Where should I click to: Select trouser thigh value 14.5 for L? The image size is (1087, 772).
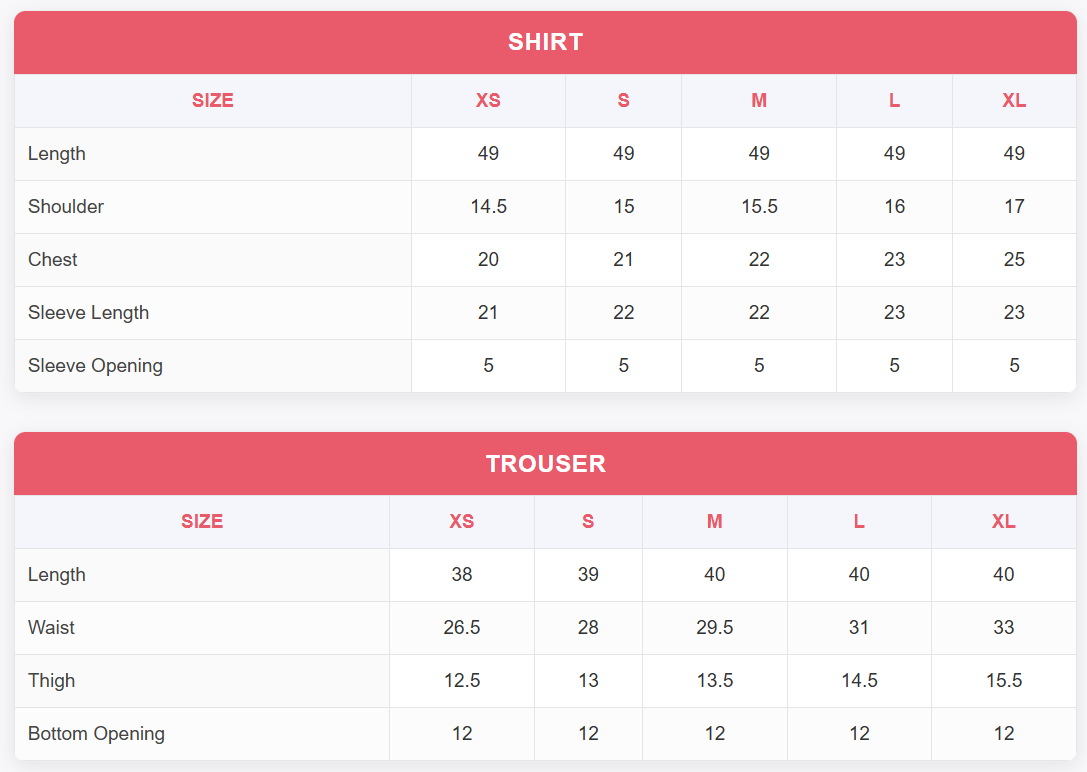click(859, 681)
